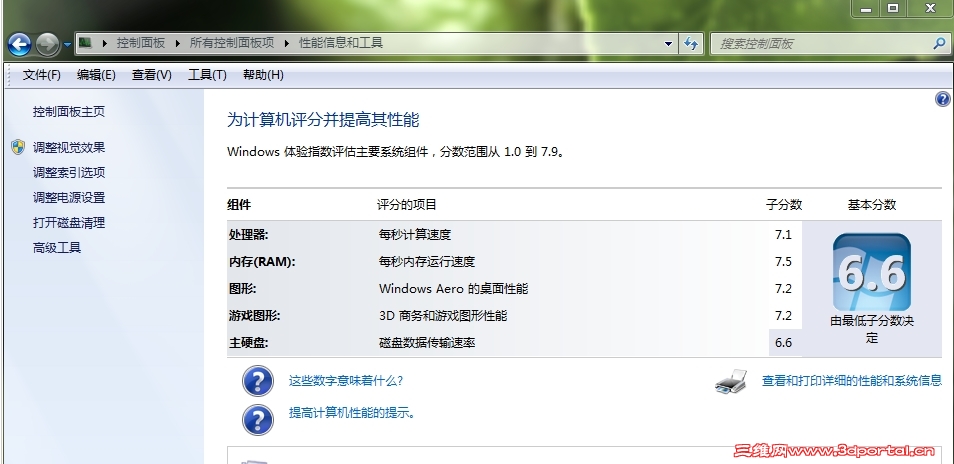954x464 pixels.
Task: Close the window
Action: point(930,9)
